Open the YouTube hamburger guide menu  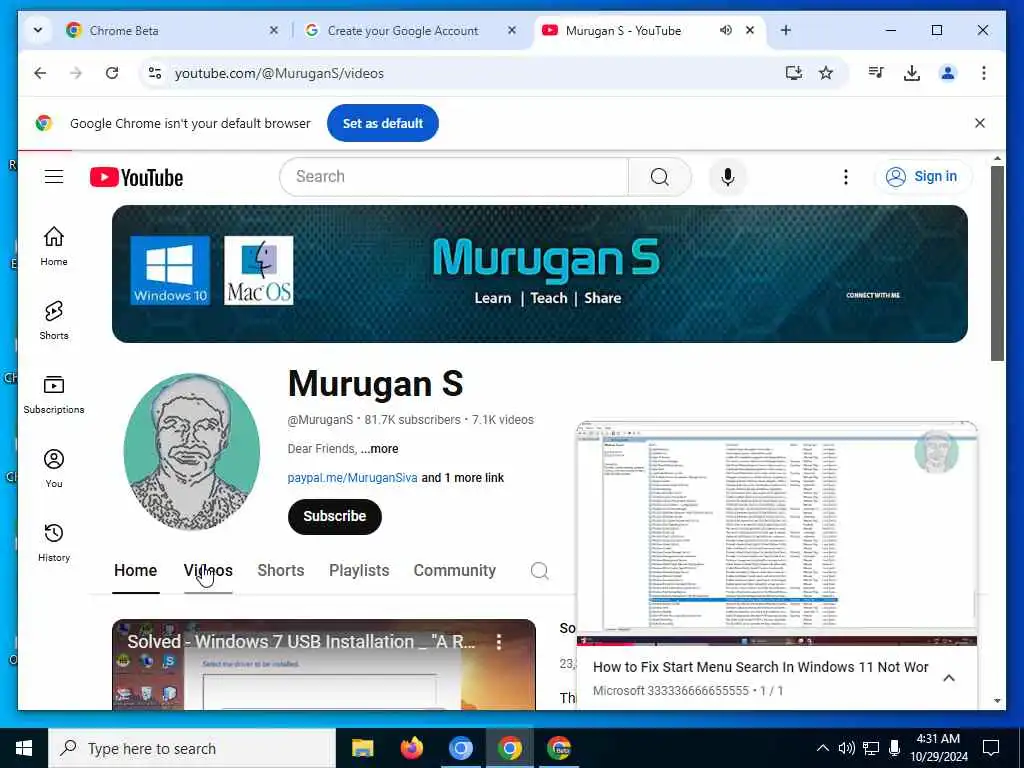(x=54, y=176)
